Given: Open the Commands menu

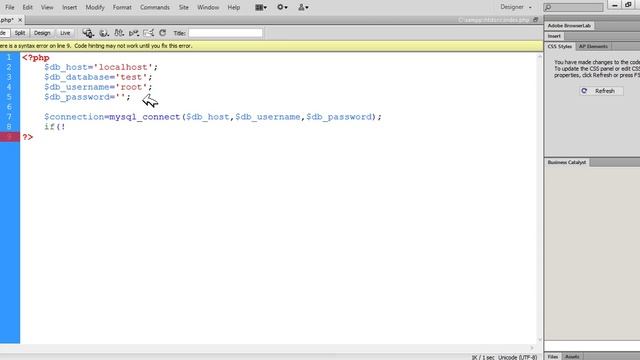Looking at the screenshot, I should (x=155, y=7).
